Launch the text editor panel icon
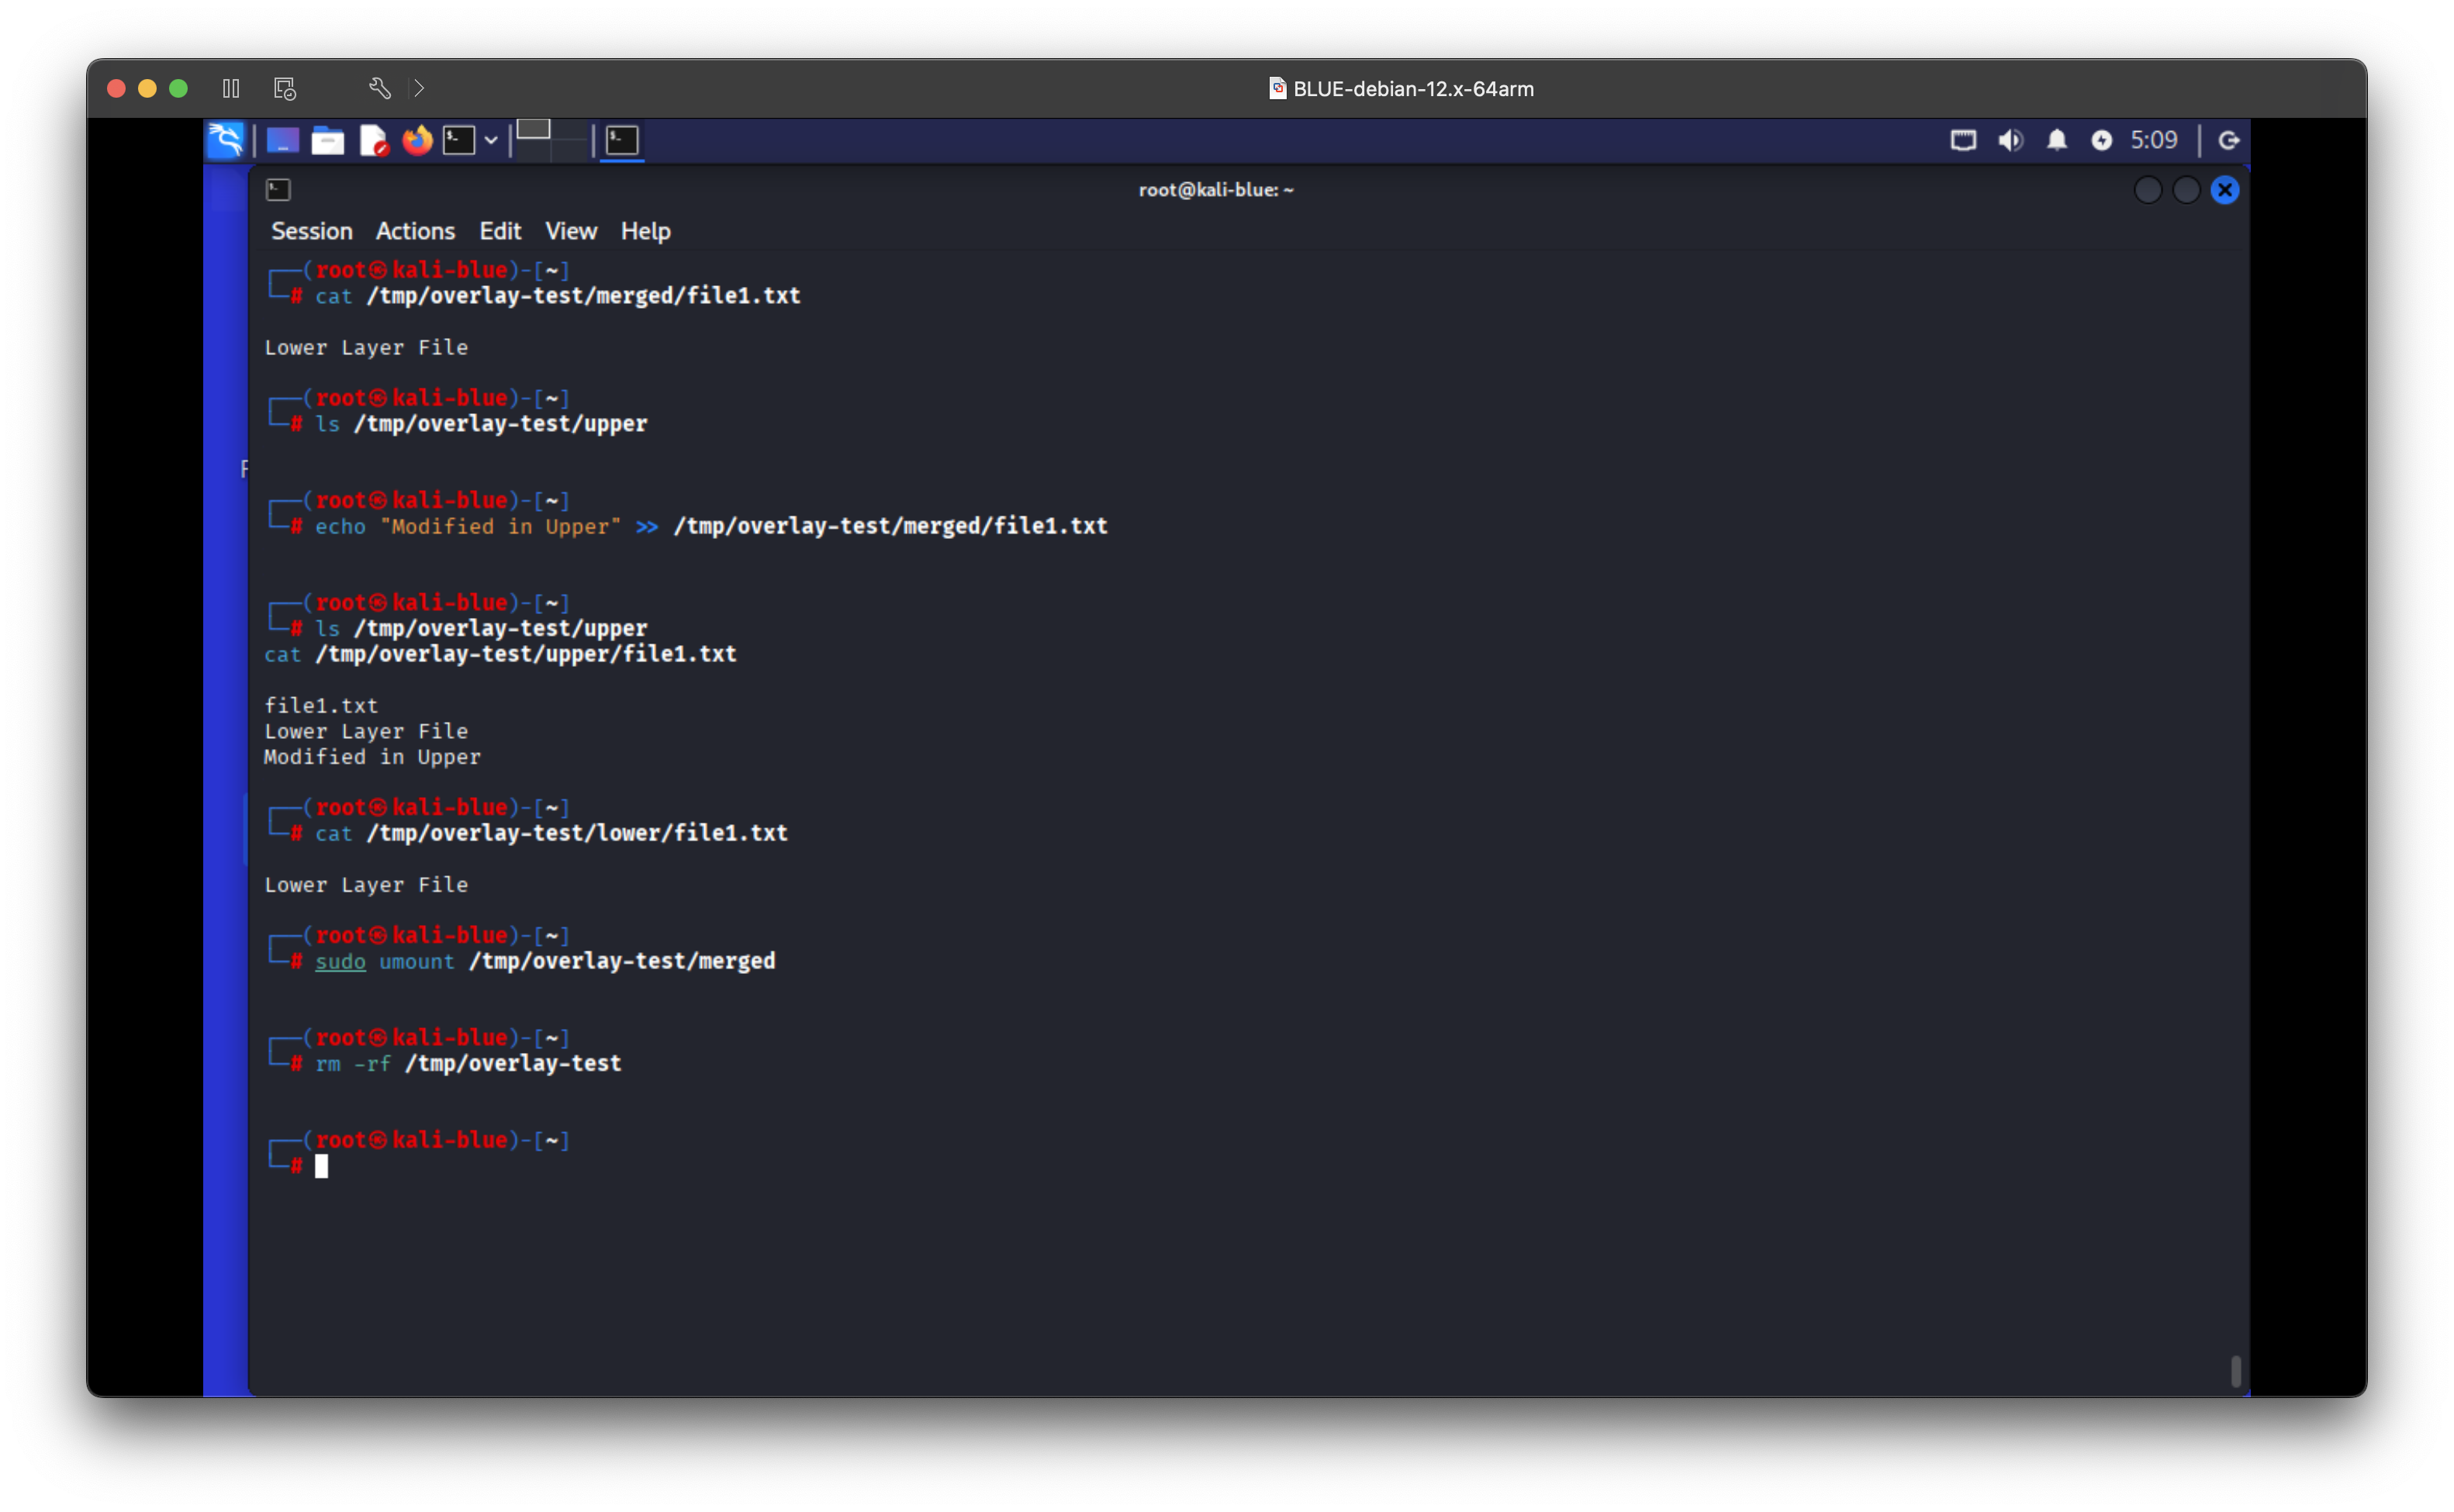The width and height of the screenshot is (2454, 1512). point(373,140)
